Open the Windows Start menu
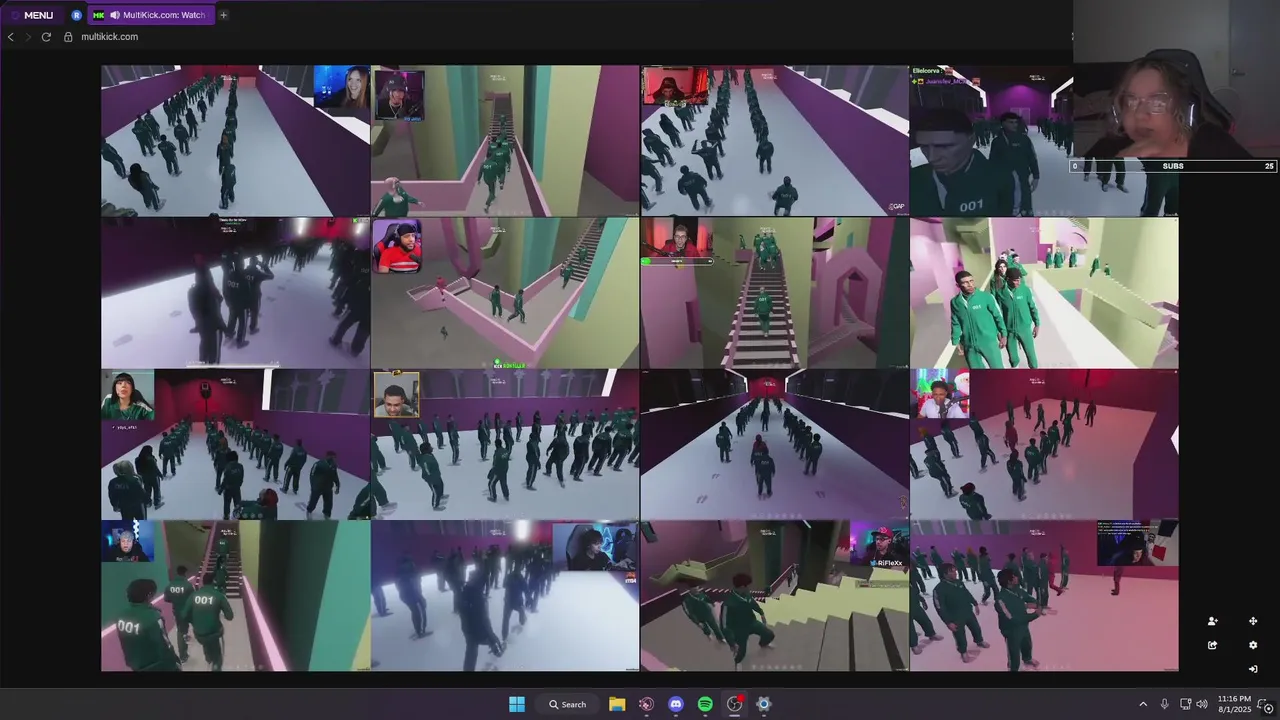This screenshot has height=720, width=1280. coord(517,704)
